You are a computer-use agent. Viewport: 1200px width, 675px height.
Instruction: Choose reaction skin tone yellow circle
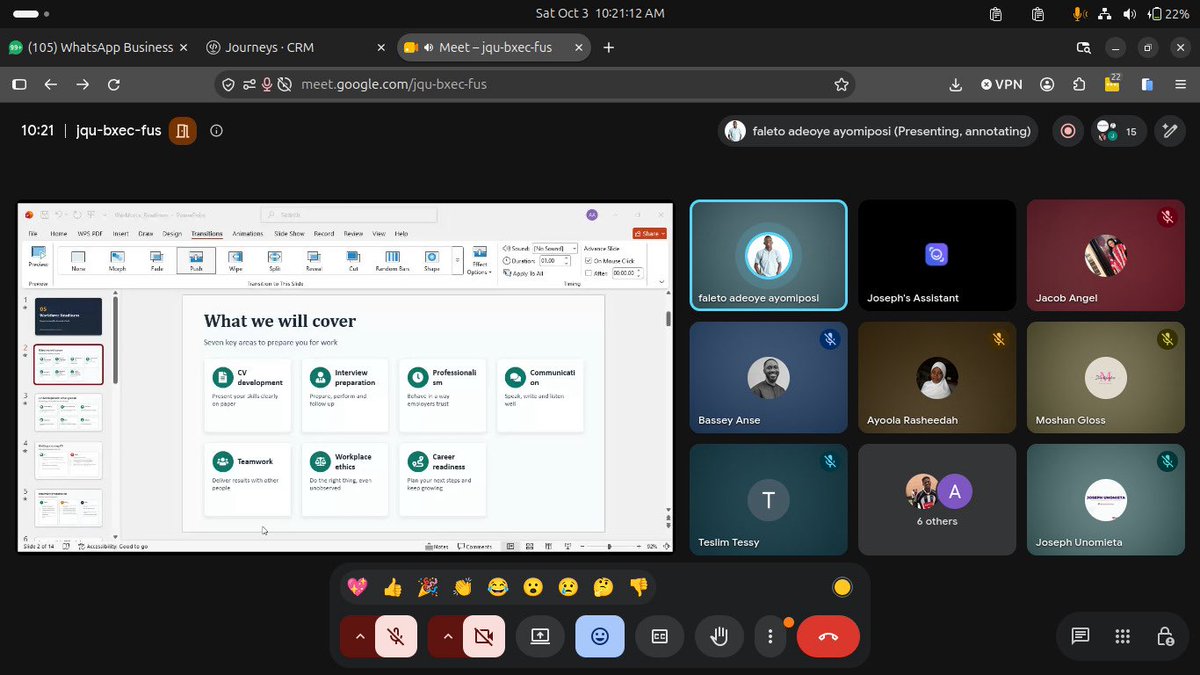842,587
